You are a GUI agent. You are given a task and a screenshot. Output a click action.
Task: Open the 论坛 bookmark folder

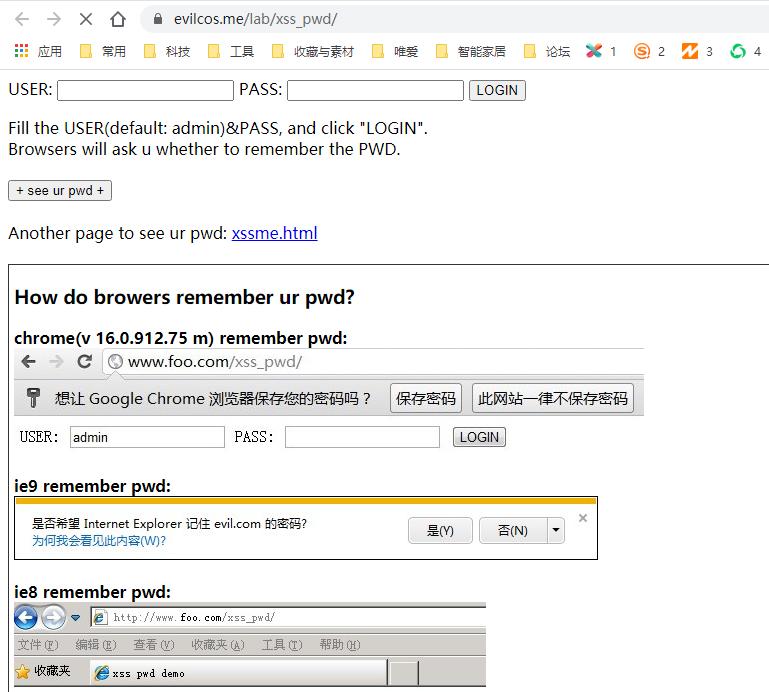click(547, 51)
